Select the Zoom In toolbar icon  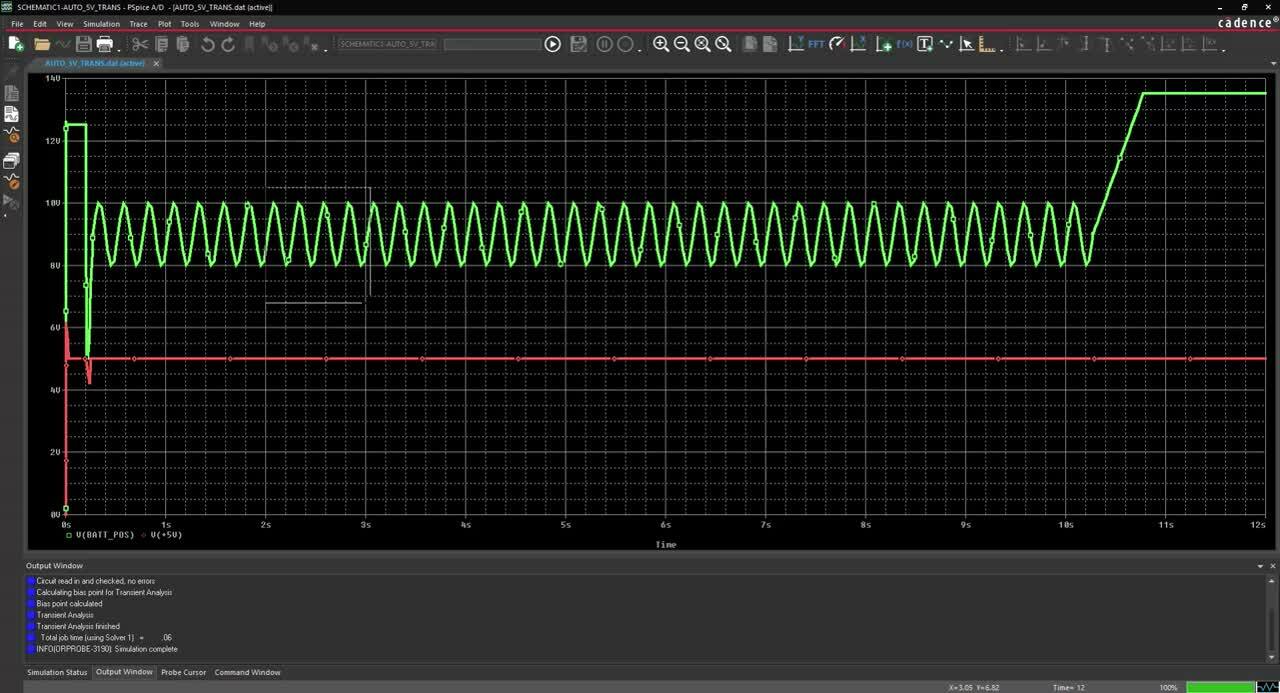pyautogui.click(x=662, y=44)
